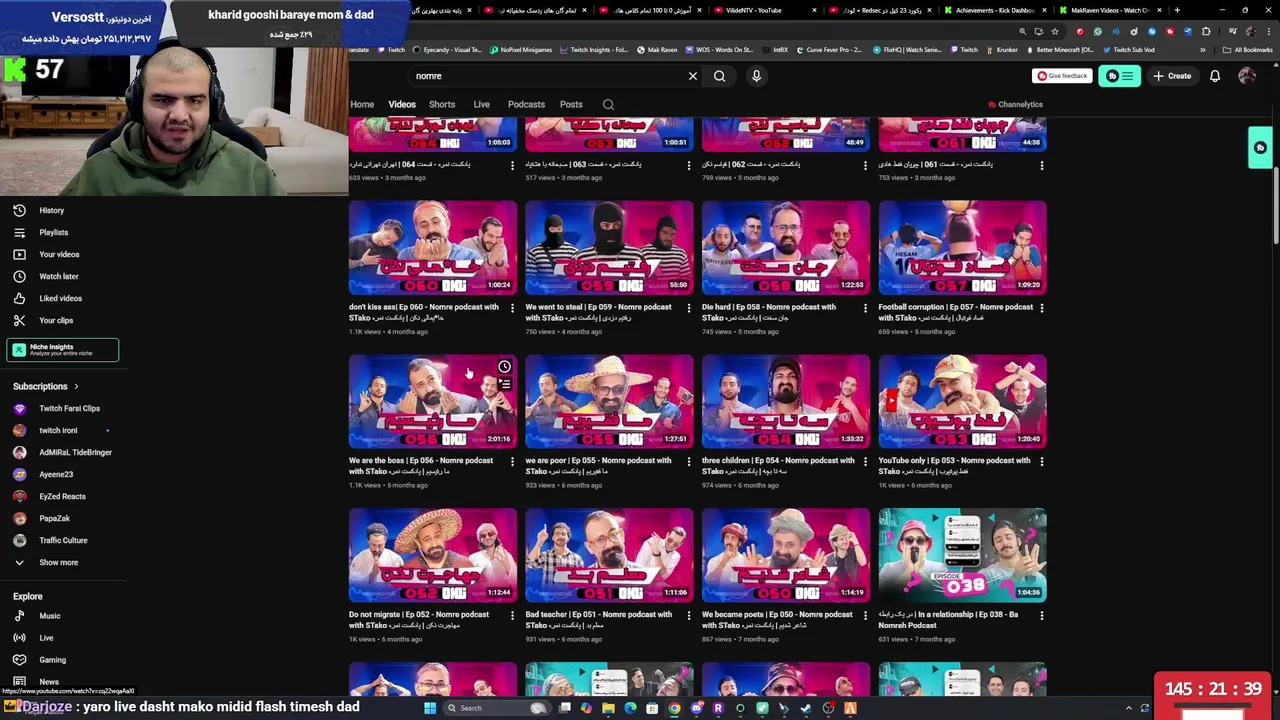Image resolution: width=1280 pixels, height=720 pixels.
Task: Open the account avatar menu
Action: (x=1247, y=76)
